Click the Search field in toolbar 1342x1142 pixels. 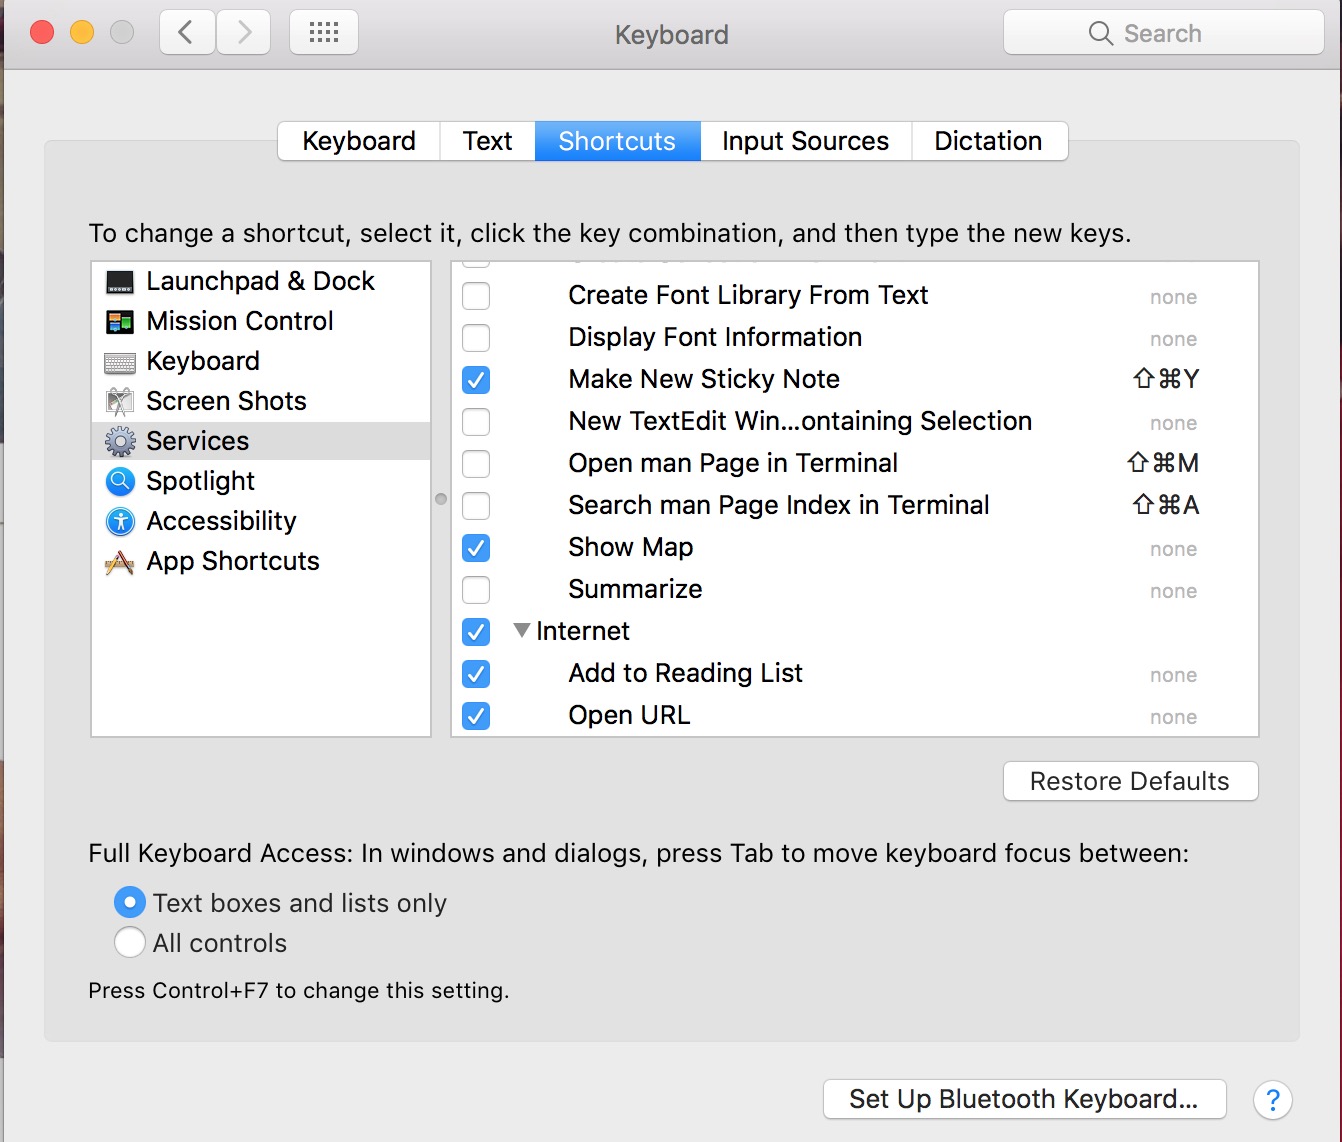(1163, 33)
